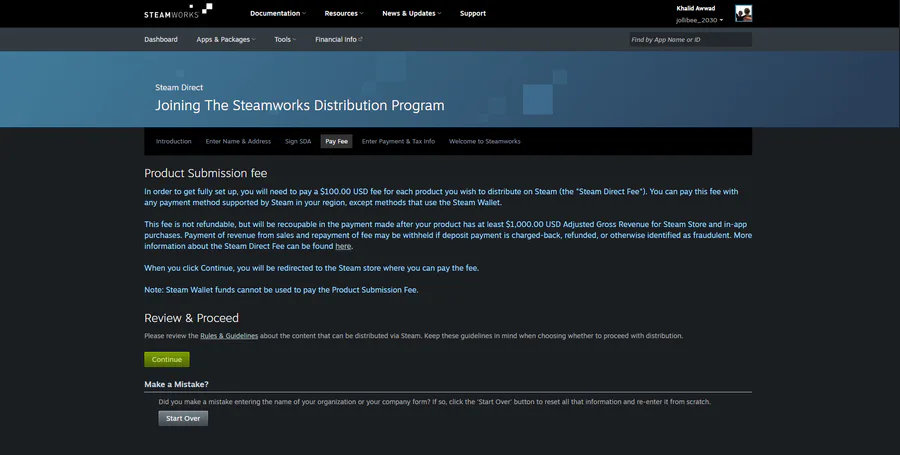Viewport: 900px width, 455px height.
Task: Go to Enter Name & Address tab
Action: click(238, 141)
